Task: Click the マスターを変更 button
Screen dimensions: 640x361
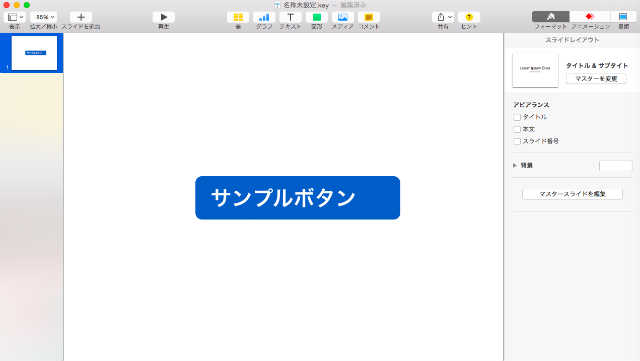Action: coord(596,78)
